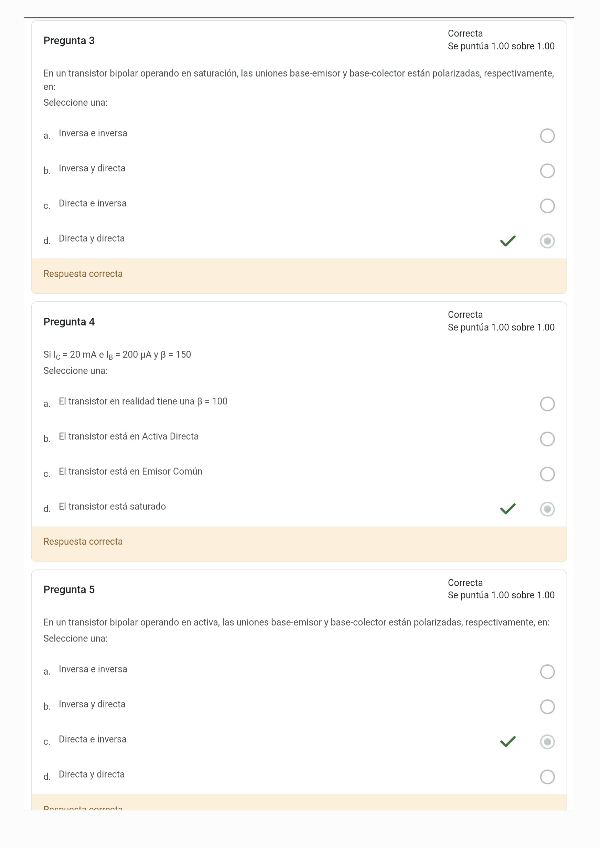Select option d 'Directa y directa' in Pregunta 5
Screen dimensions: 600x848
click(x=547, y=777)
